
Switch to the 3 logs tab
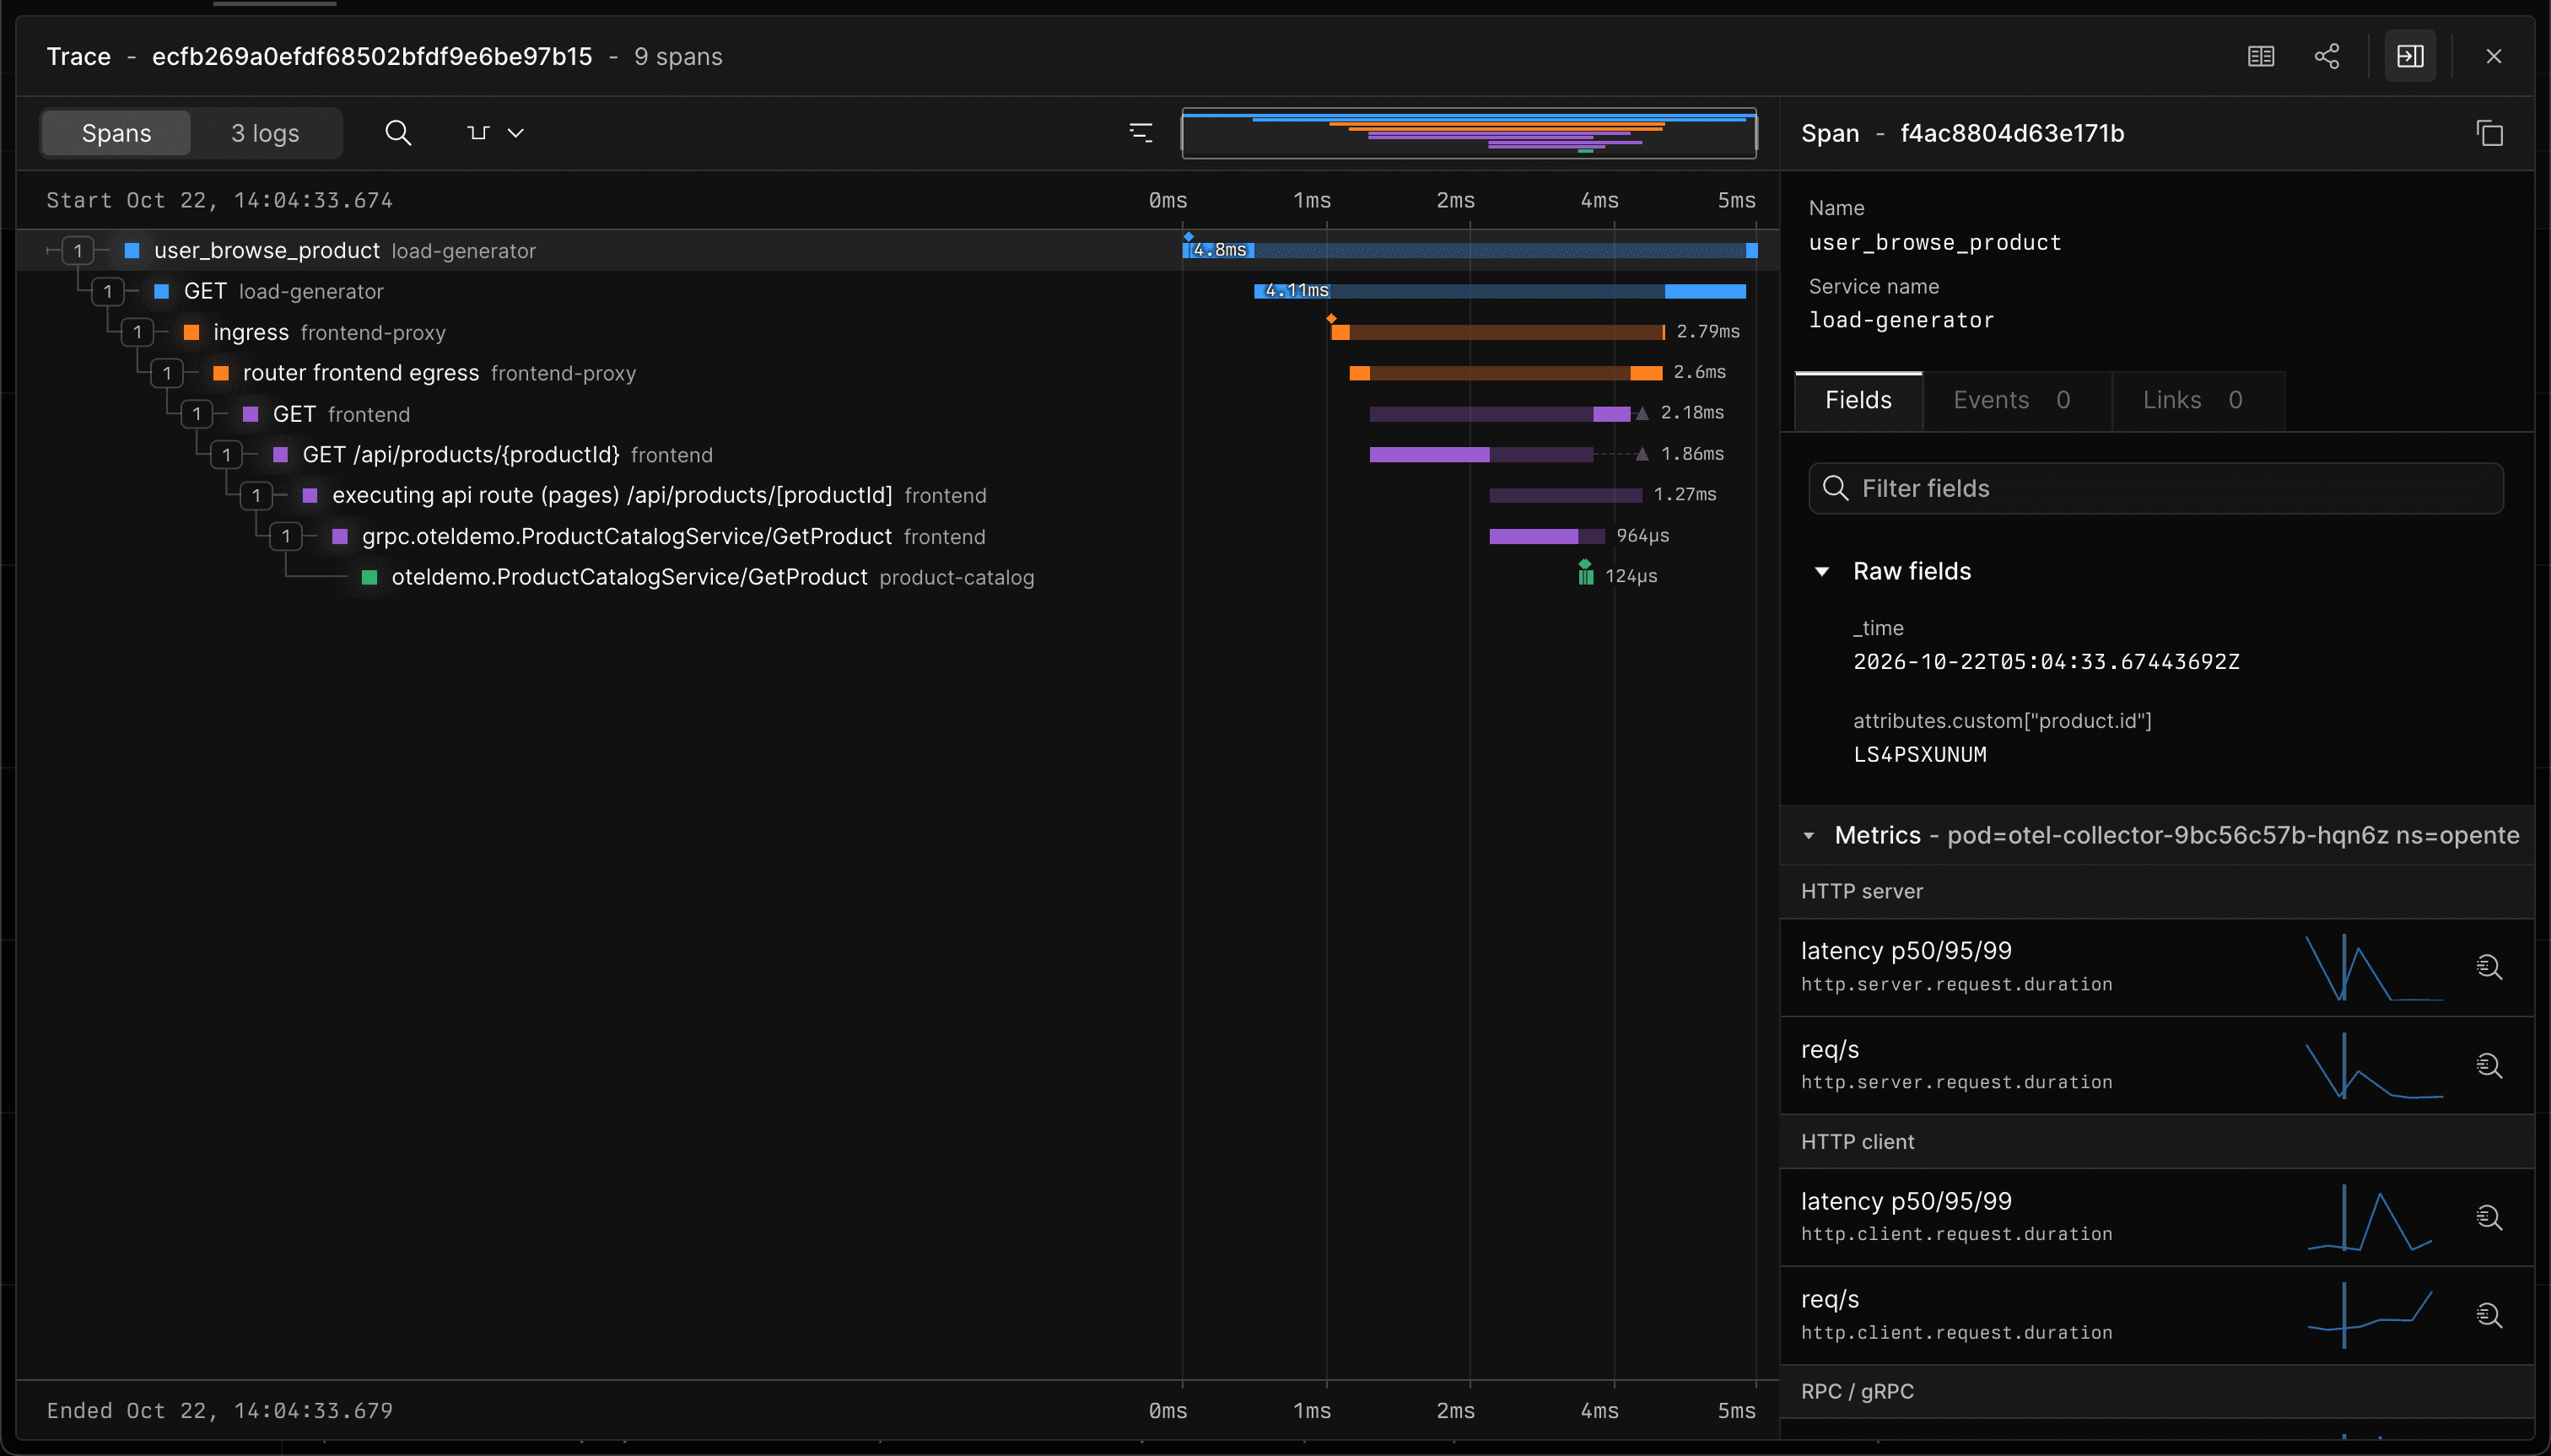pos(265,133)
